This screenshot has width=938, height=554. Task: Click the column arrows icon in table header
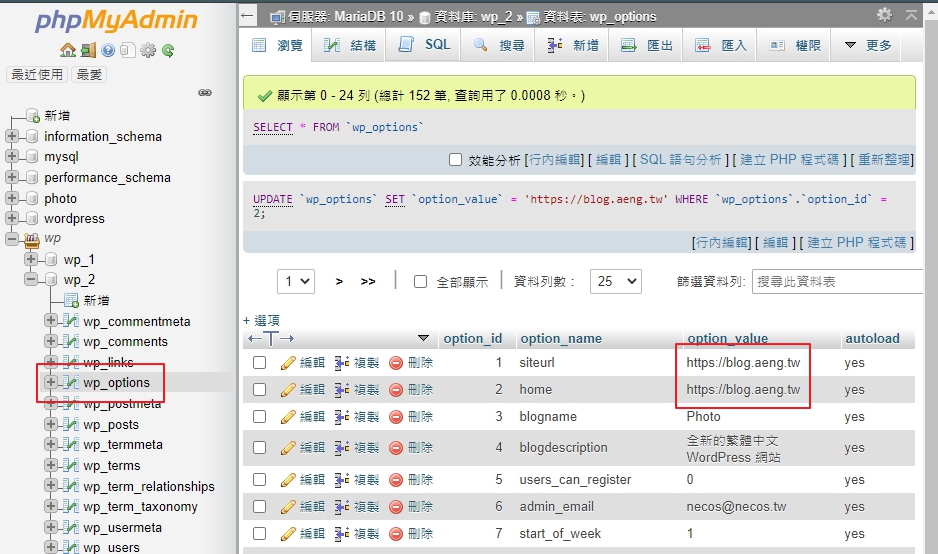[270, 339]
